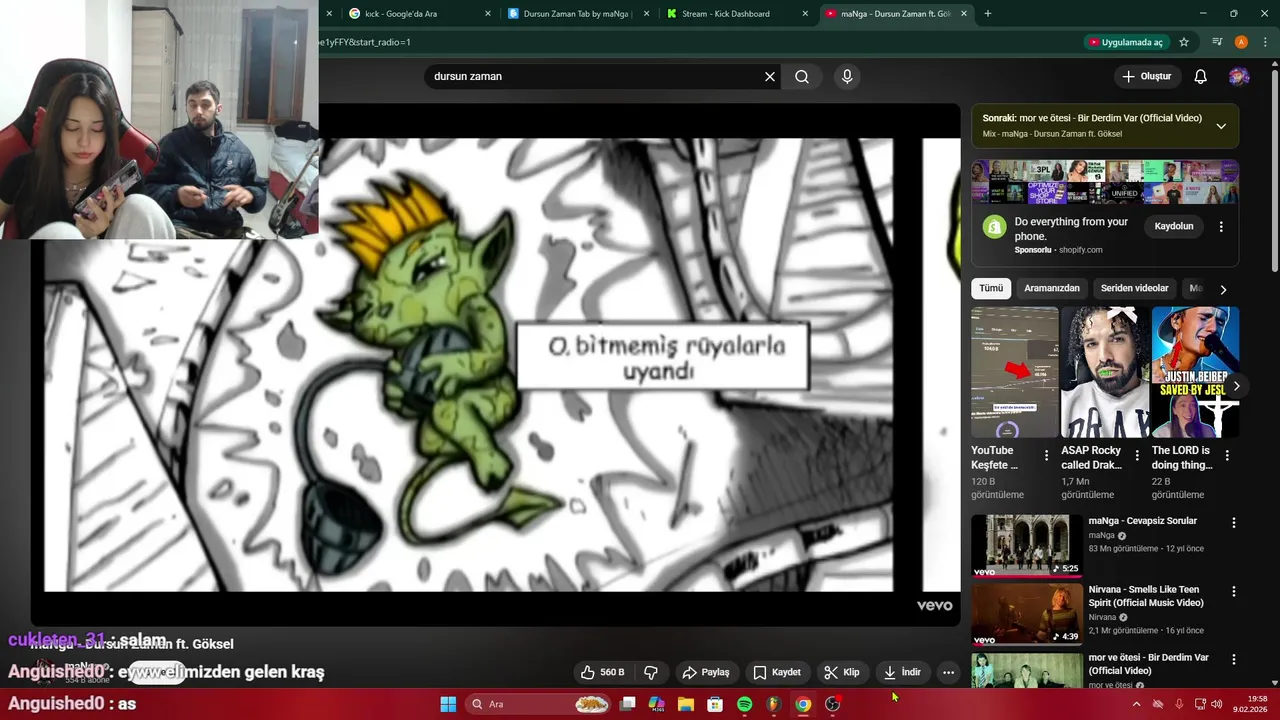Click Kaydolun on the Shopify ad
1280x720 pixels.
click(1174, 227)
